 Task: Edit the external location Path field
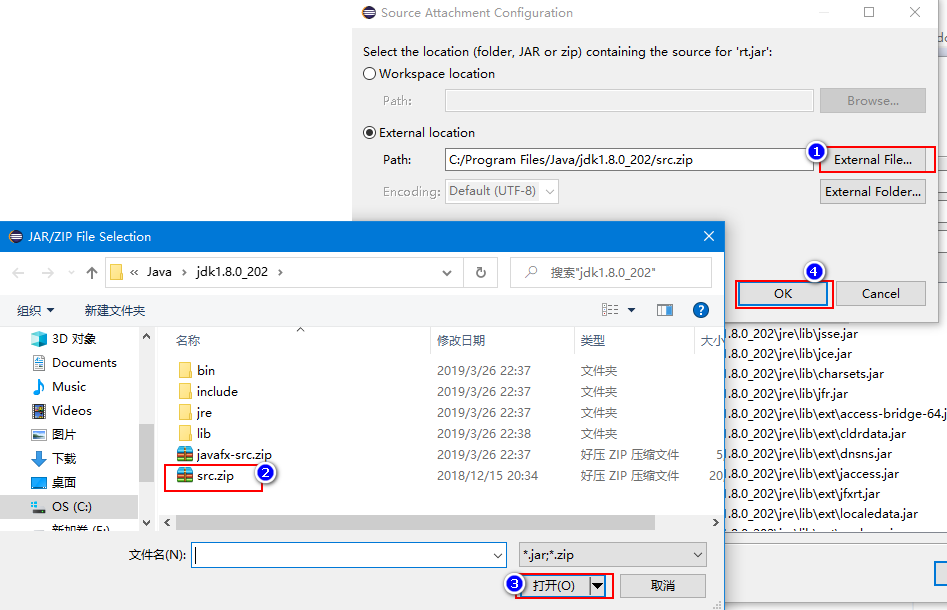(x=629, y=160)
